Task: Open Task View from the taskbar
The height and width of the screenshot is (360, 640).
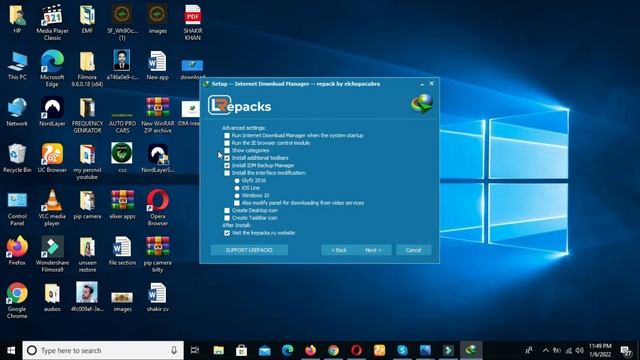Action: (x=195, y=350)
